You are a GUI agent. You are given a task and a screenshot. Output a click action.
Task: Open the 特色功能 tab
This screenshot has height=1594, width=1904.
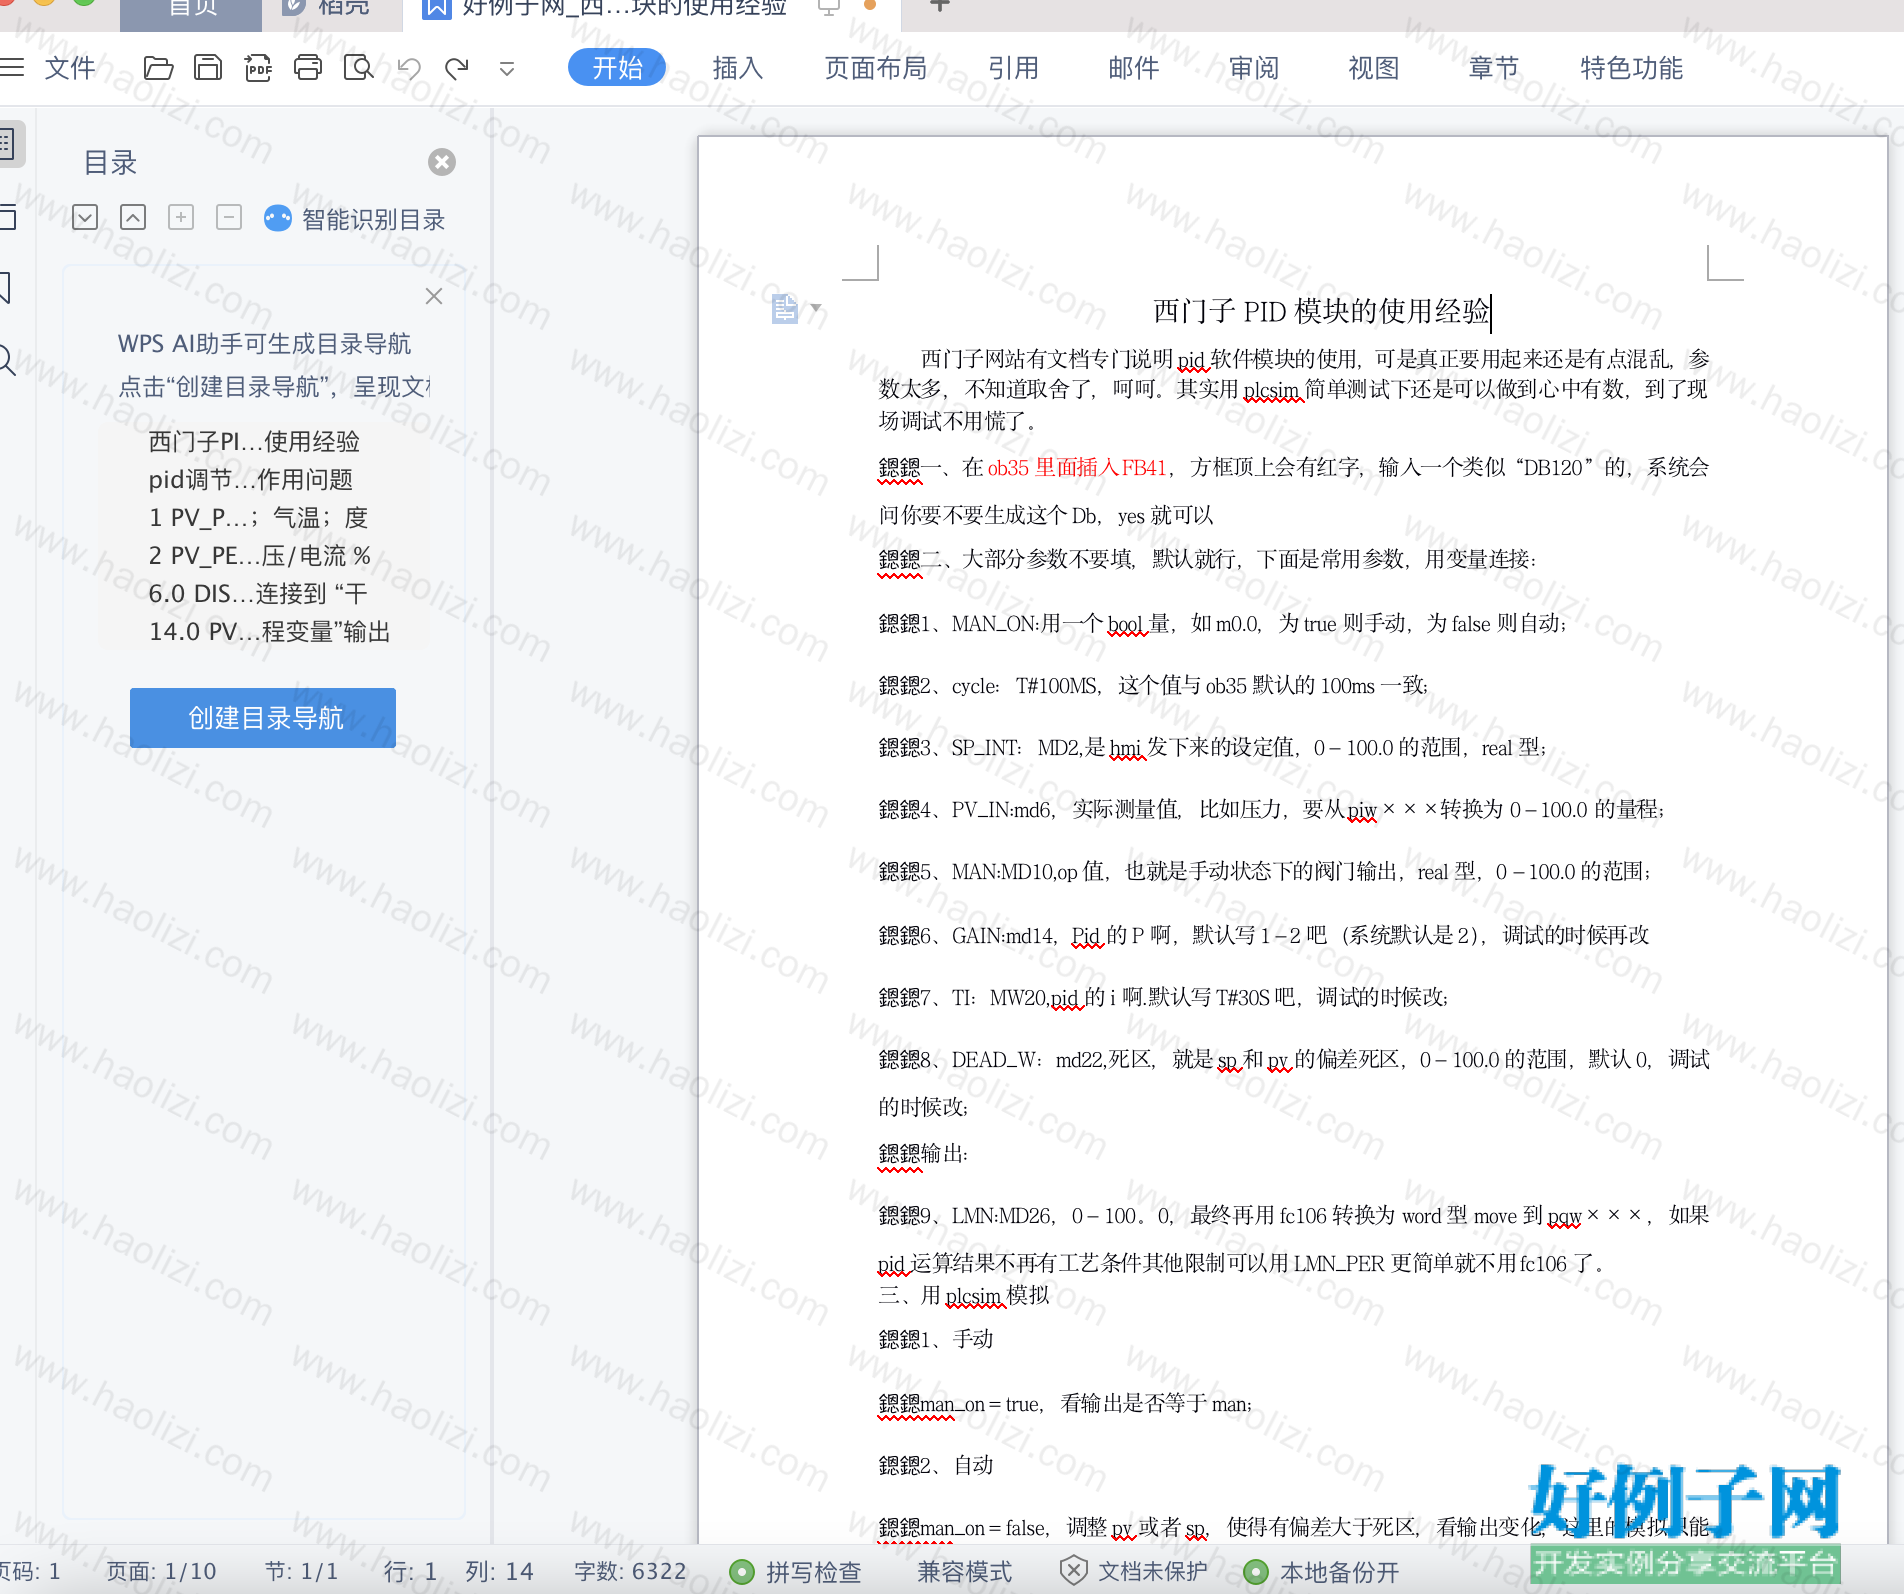(x=1631, y=68)
